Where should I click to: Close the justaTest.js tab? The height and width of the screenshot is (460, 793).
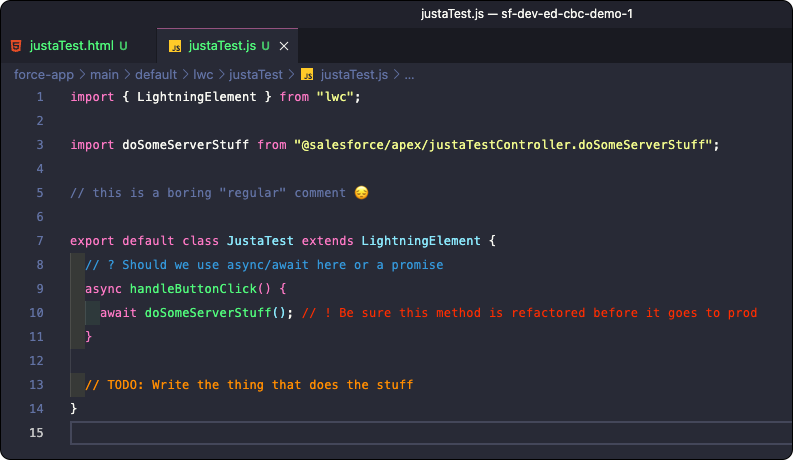tap(284, 46)
